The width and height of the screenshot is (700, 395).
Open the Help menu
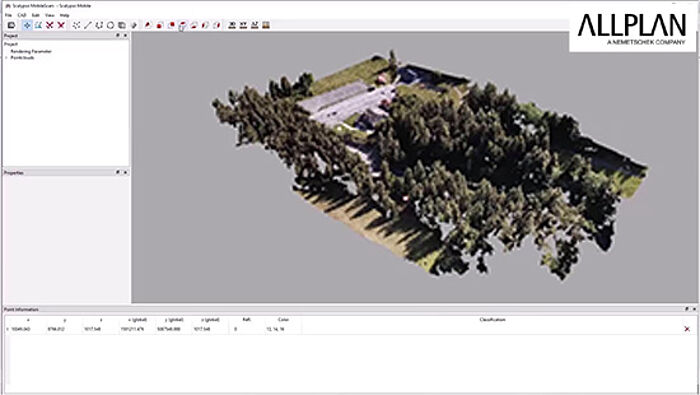[64, 15]
